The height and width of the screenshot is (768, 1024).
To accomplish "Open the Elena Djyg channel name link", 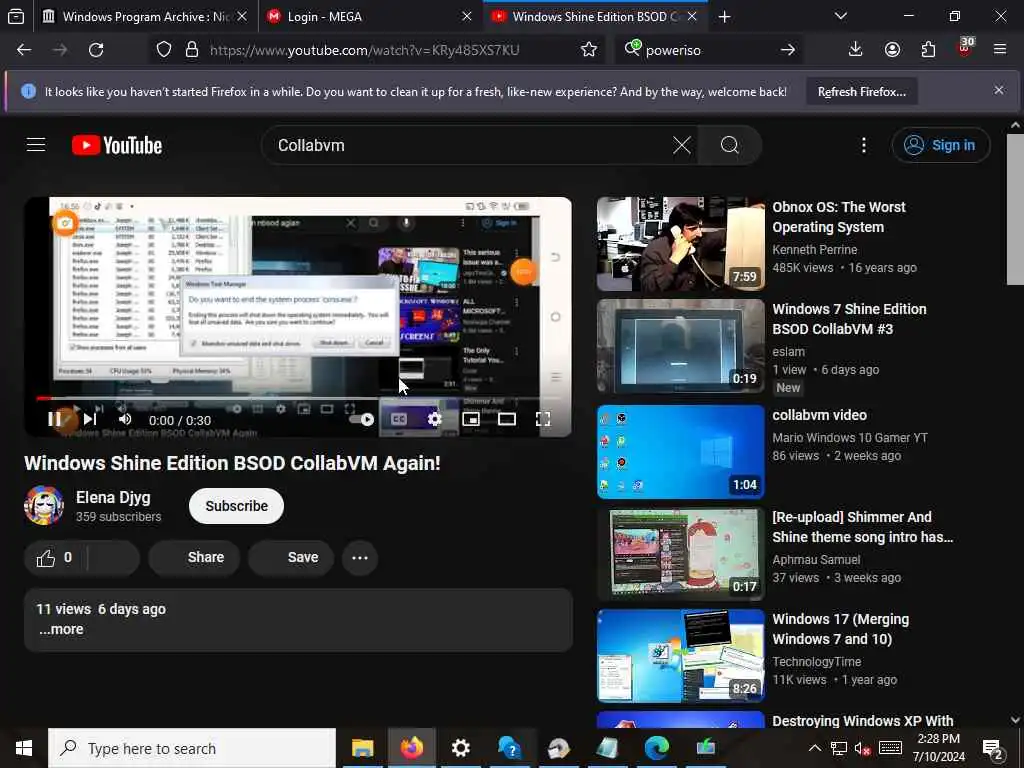I will pos(113,497).
